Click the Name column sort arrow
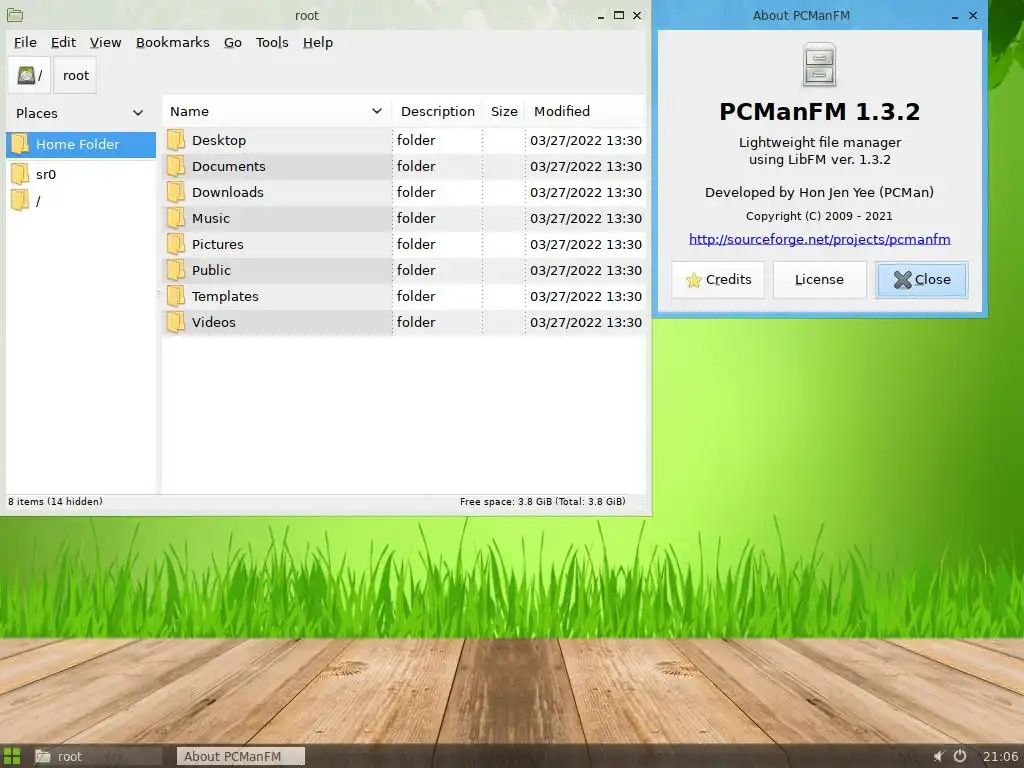This screenshot has height=768, width=1024. point(377,111)
